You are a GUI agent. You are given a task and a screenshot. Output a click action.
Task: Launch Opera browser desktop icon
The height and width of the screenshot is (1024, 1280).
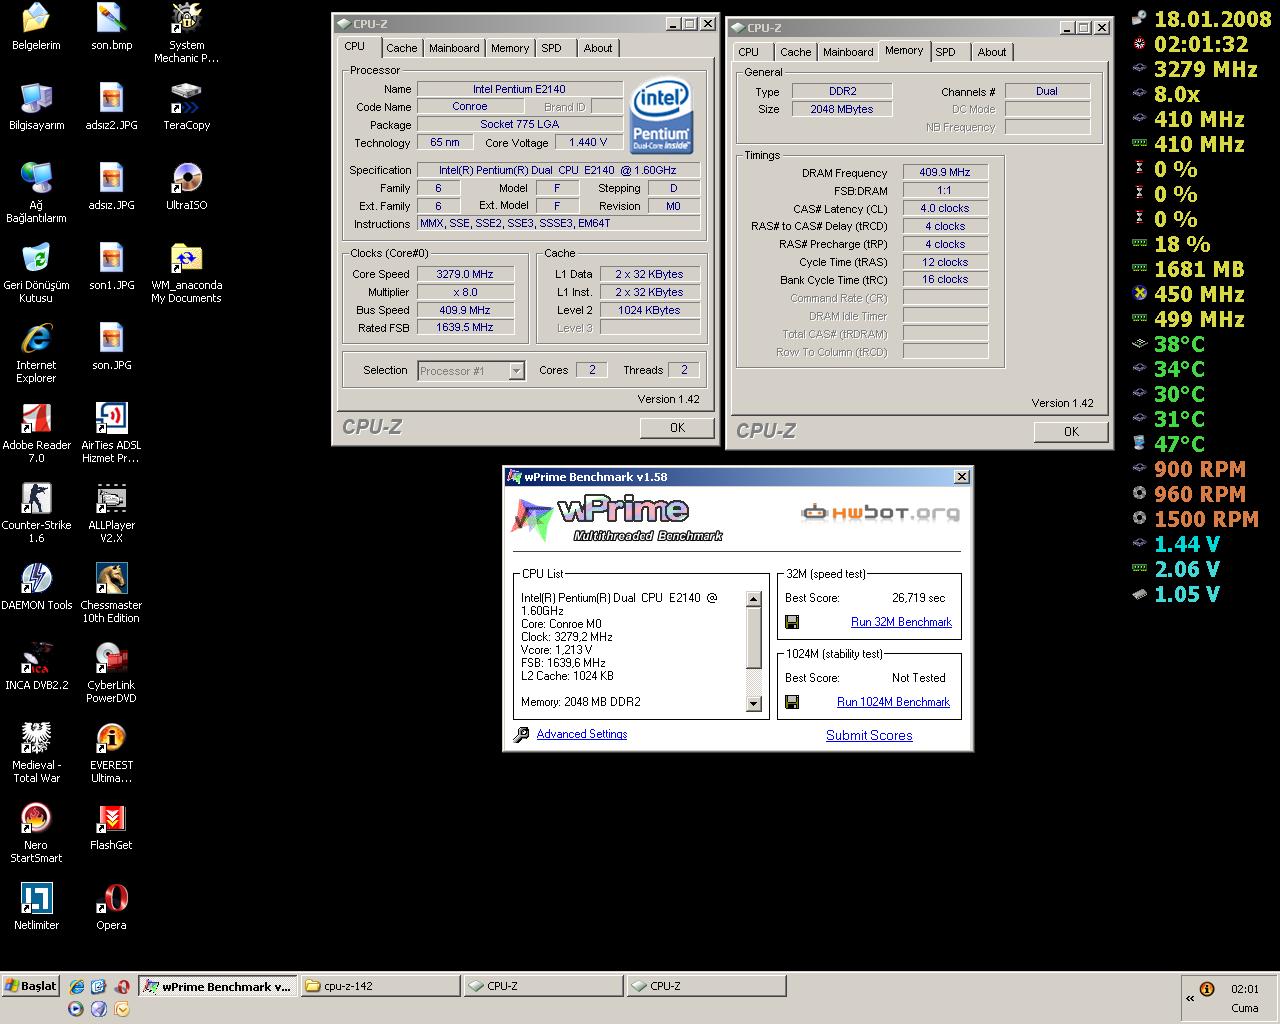point(111,907)
